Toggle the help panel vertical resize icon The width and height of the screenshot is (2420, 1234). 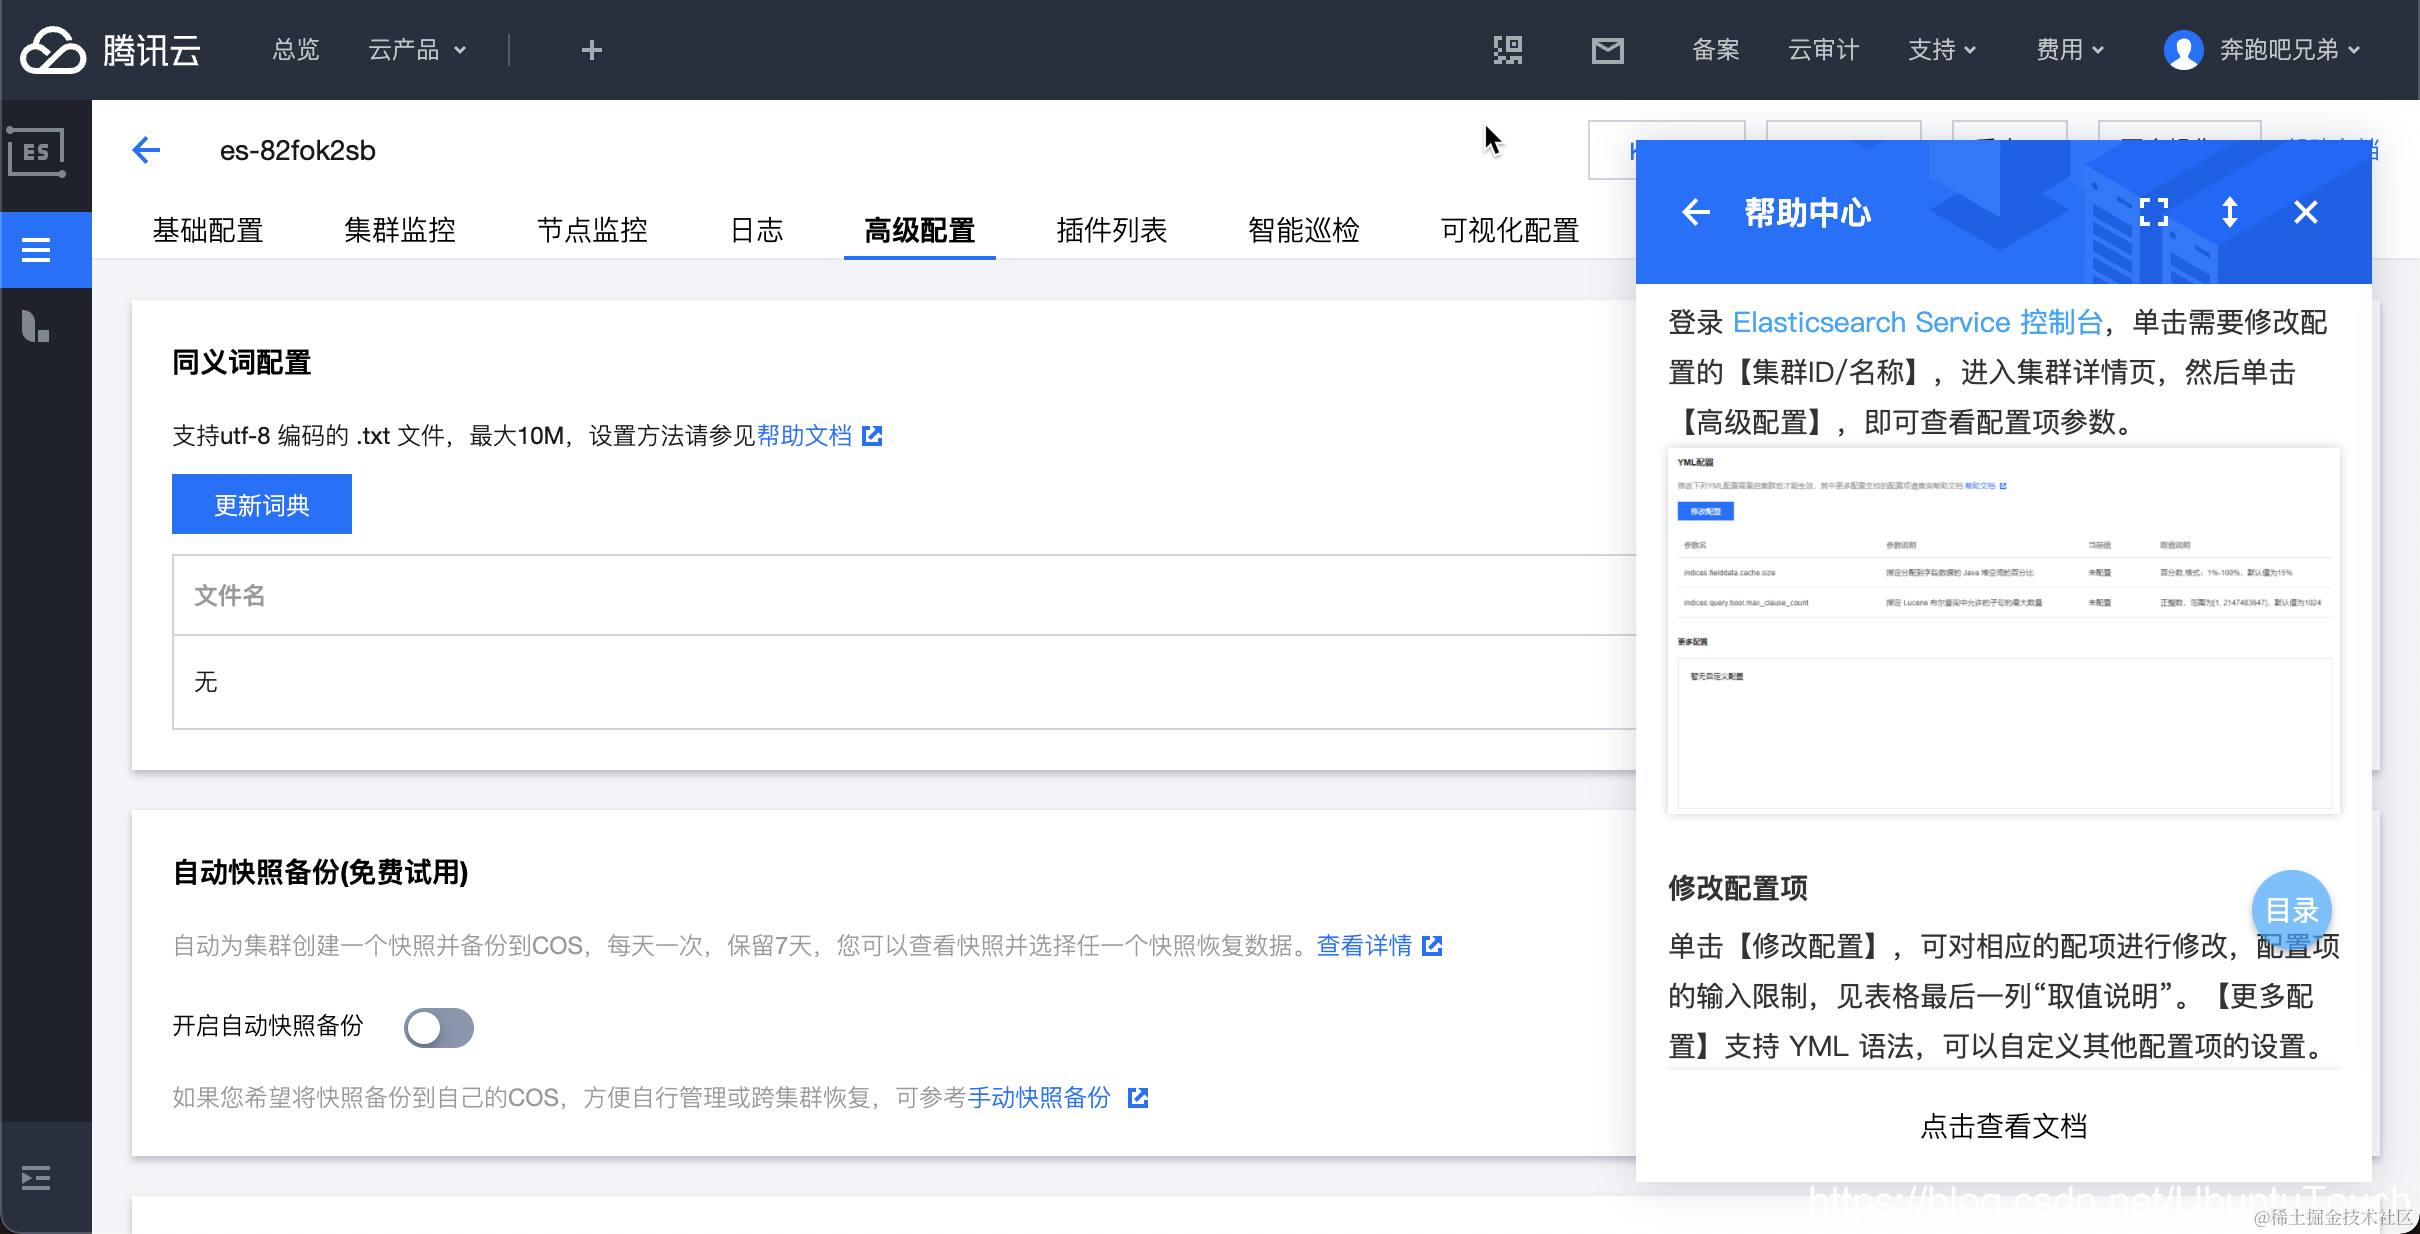2229,212
